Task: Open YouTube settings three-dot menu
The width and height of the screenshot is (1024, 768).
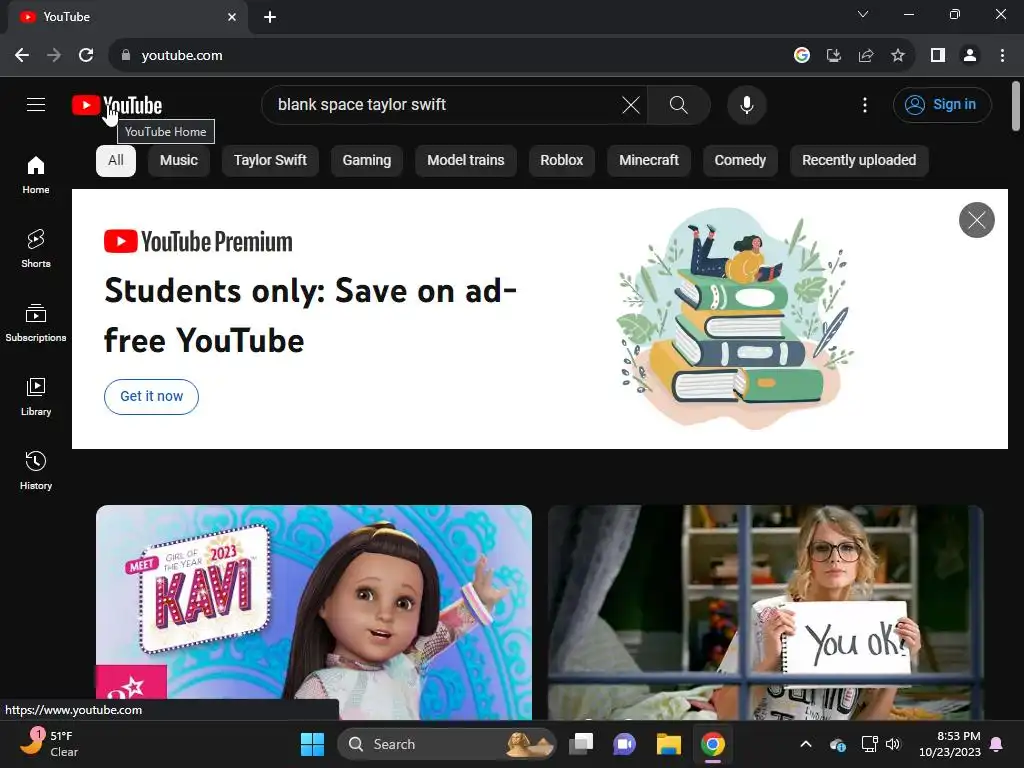Action: [865, 104]
